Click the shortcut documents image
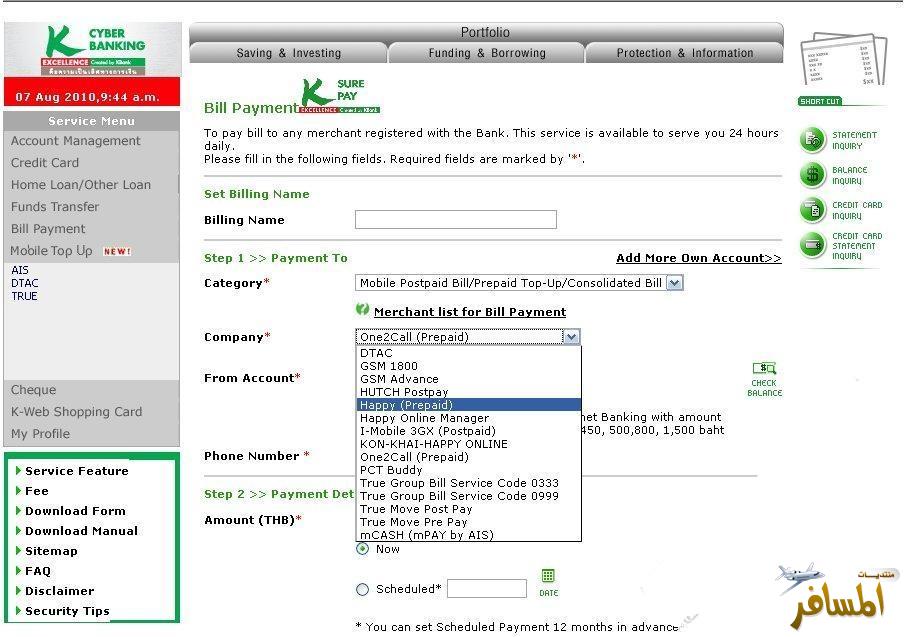The image size is (908, 637). (844, 60)
